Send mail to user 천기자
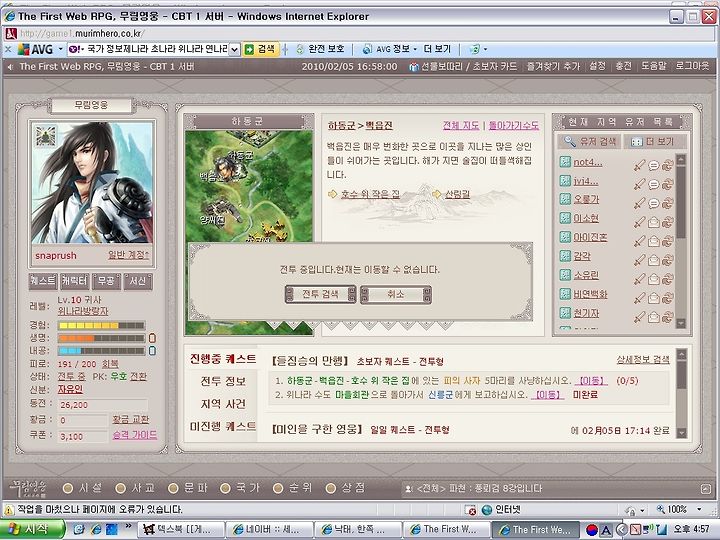This screenshot has width=720, height=540. 654,317
